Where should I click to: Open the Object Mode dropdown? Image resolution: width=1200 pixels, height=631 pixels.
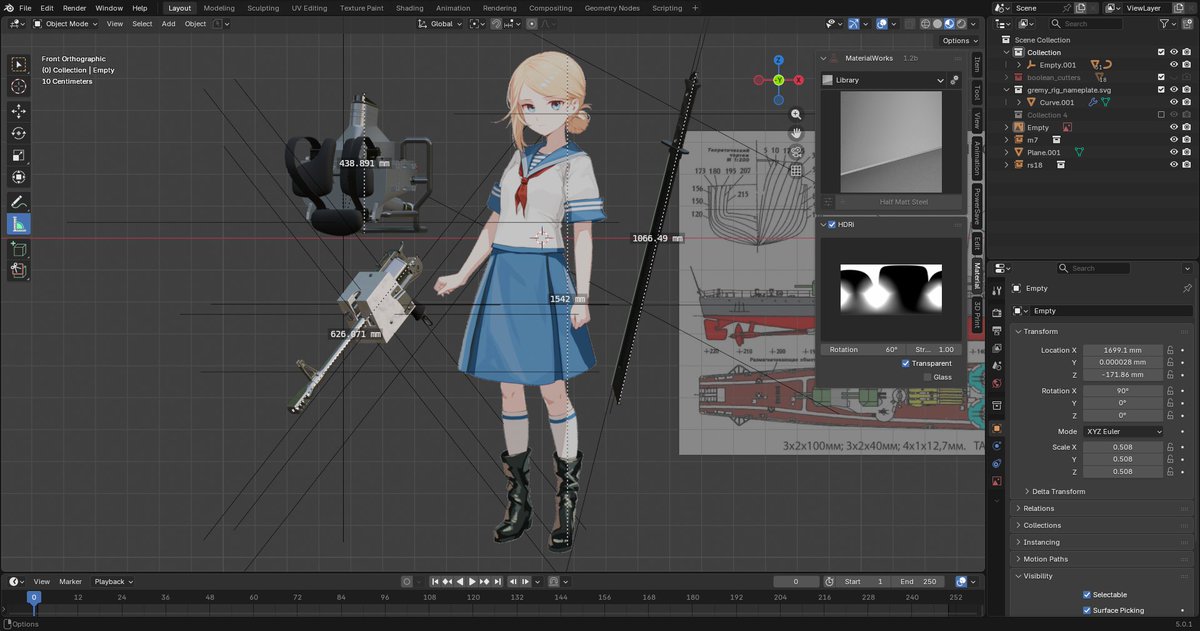(x=65, y=23)
